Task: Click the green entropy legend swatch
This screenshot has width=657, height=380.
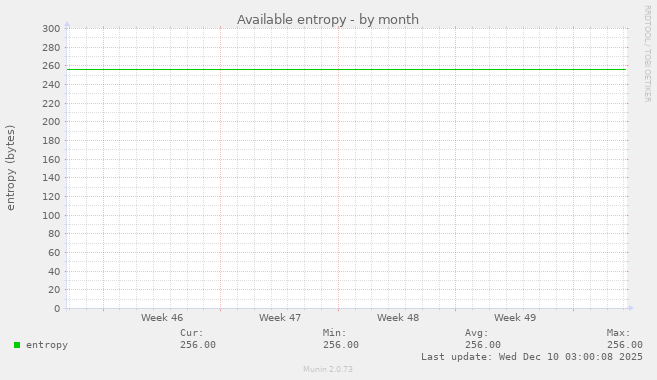Action: point(17,345)
